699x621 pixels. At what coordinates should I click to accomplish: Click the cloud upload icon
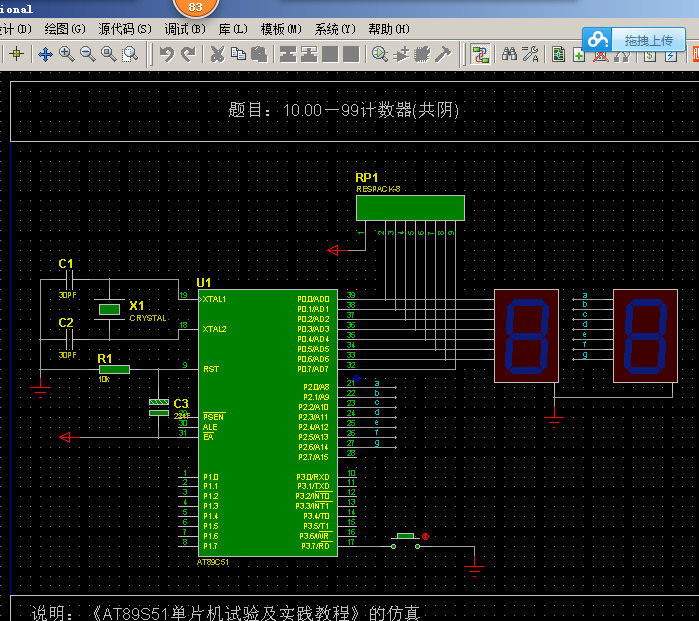597,40
